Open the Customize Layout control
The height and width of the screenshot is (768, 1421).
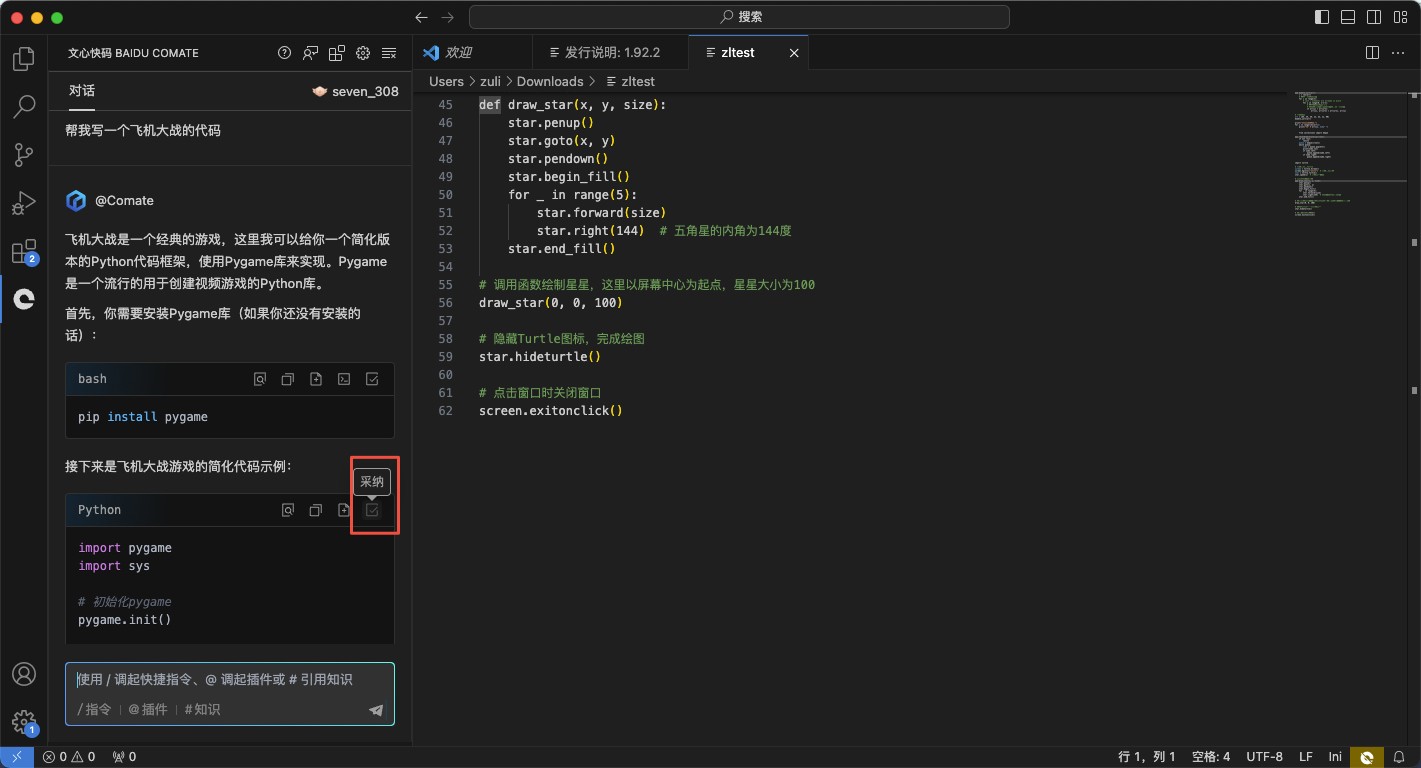coord(1399,17)
